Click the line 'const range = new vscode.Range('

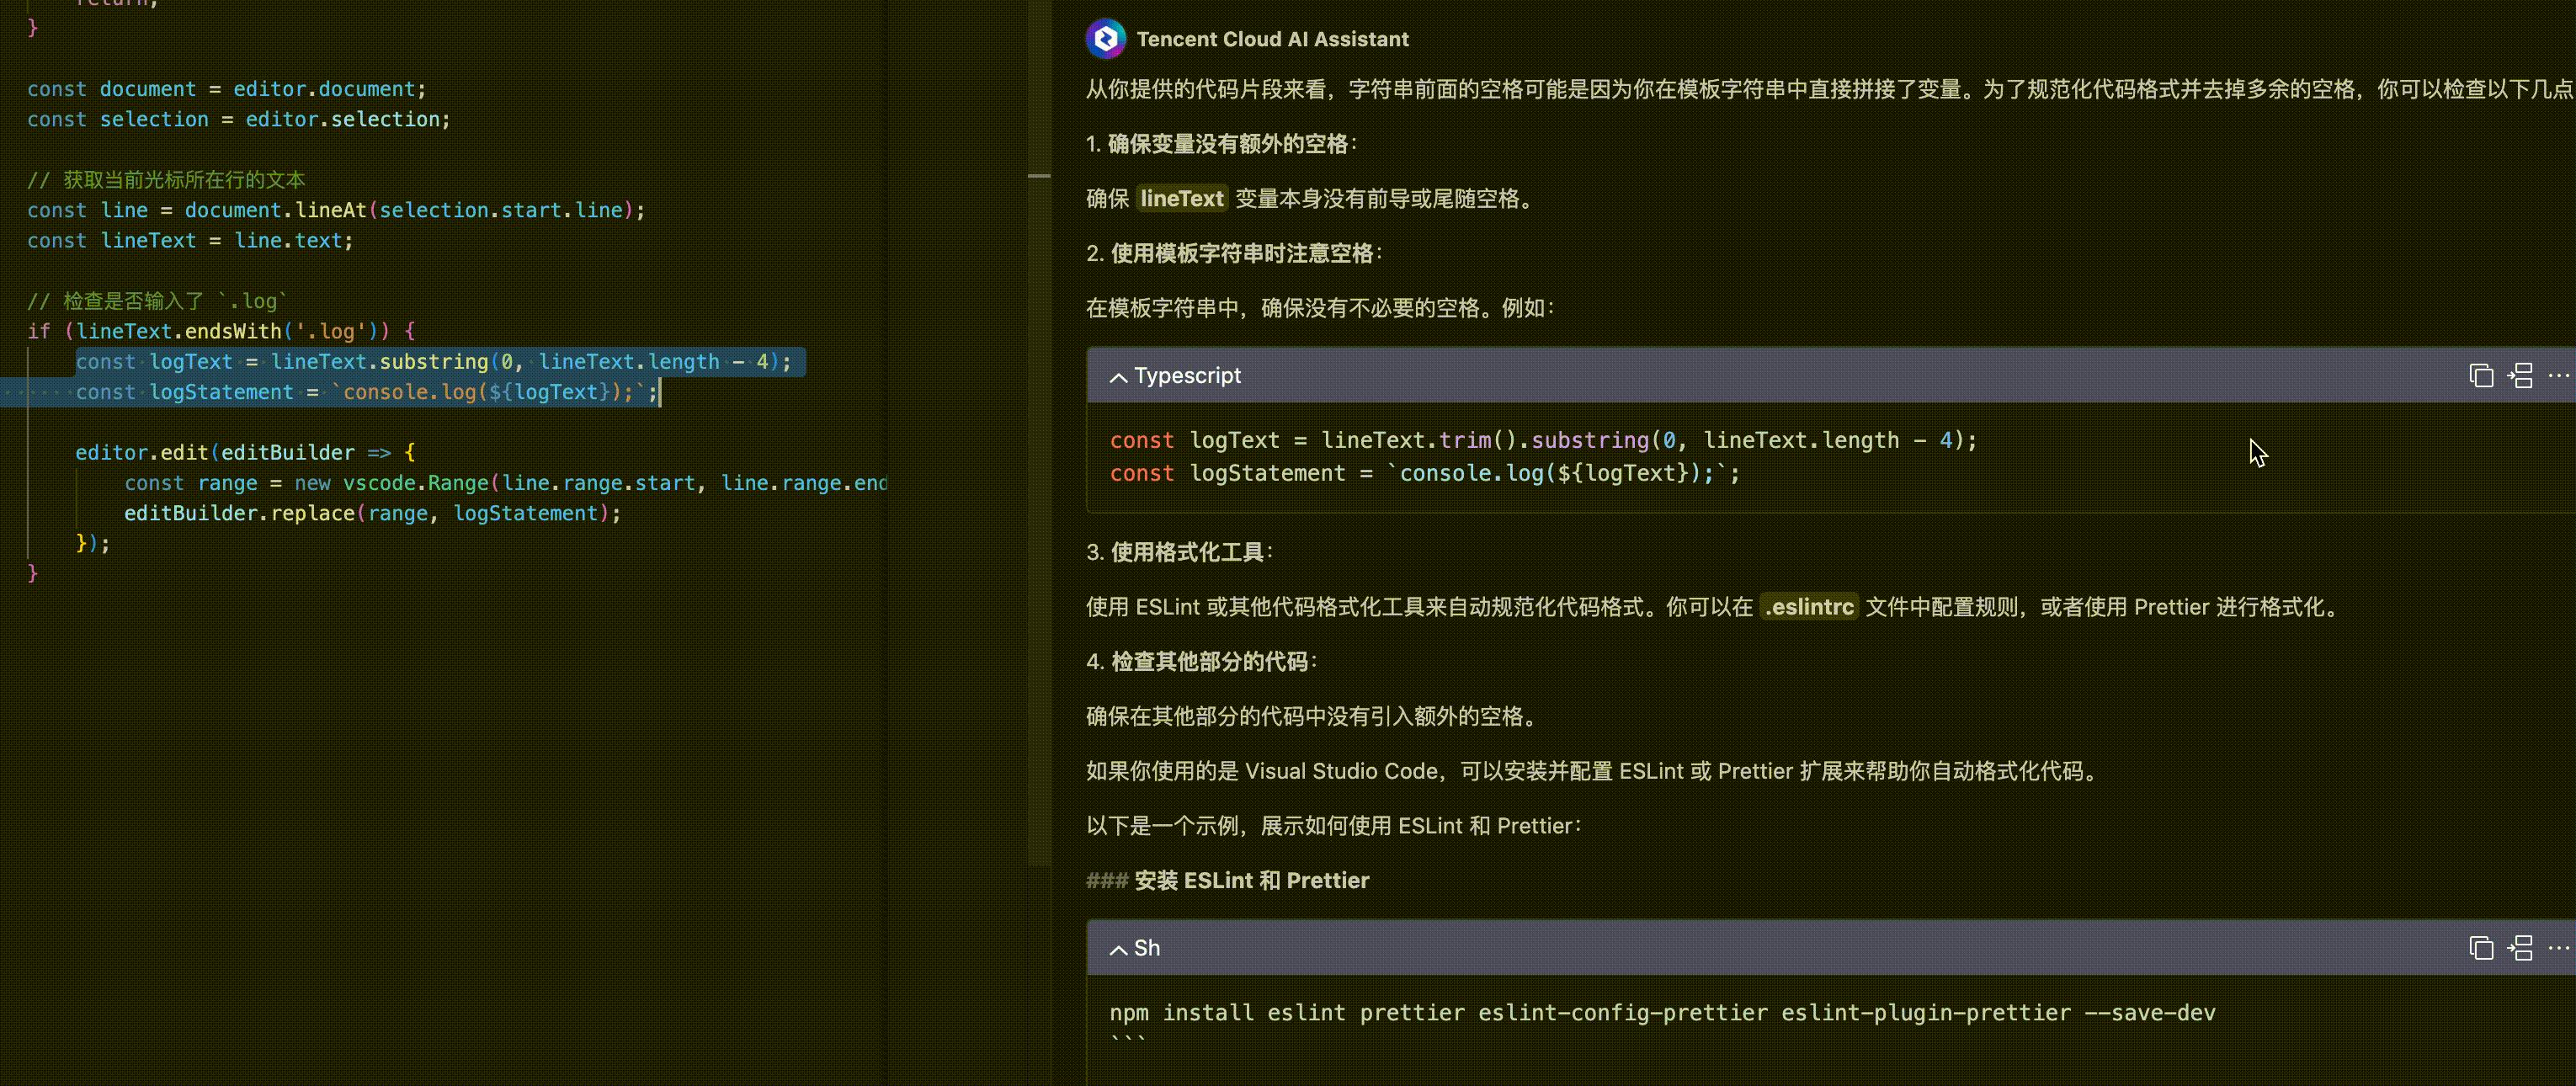505,483
